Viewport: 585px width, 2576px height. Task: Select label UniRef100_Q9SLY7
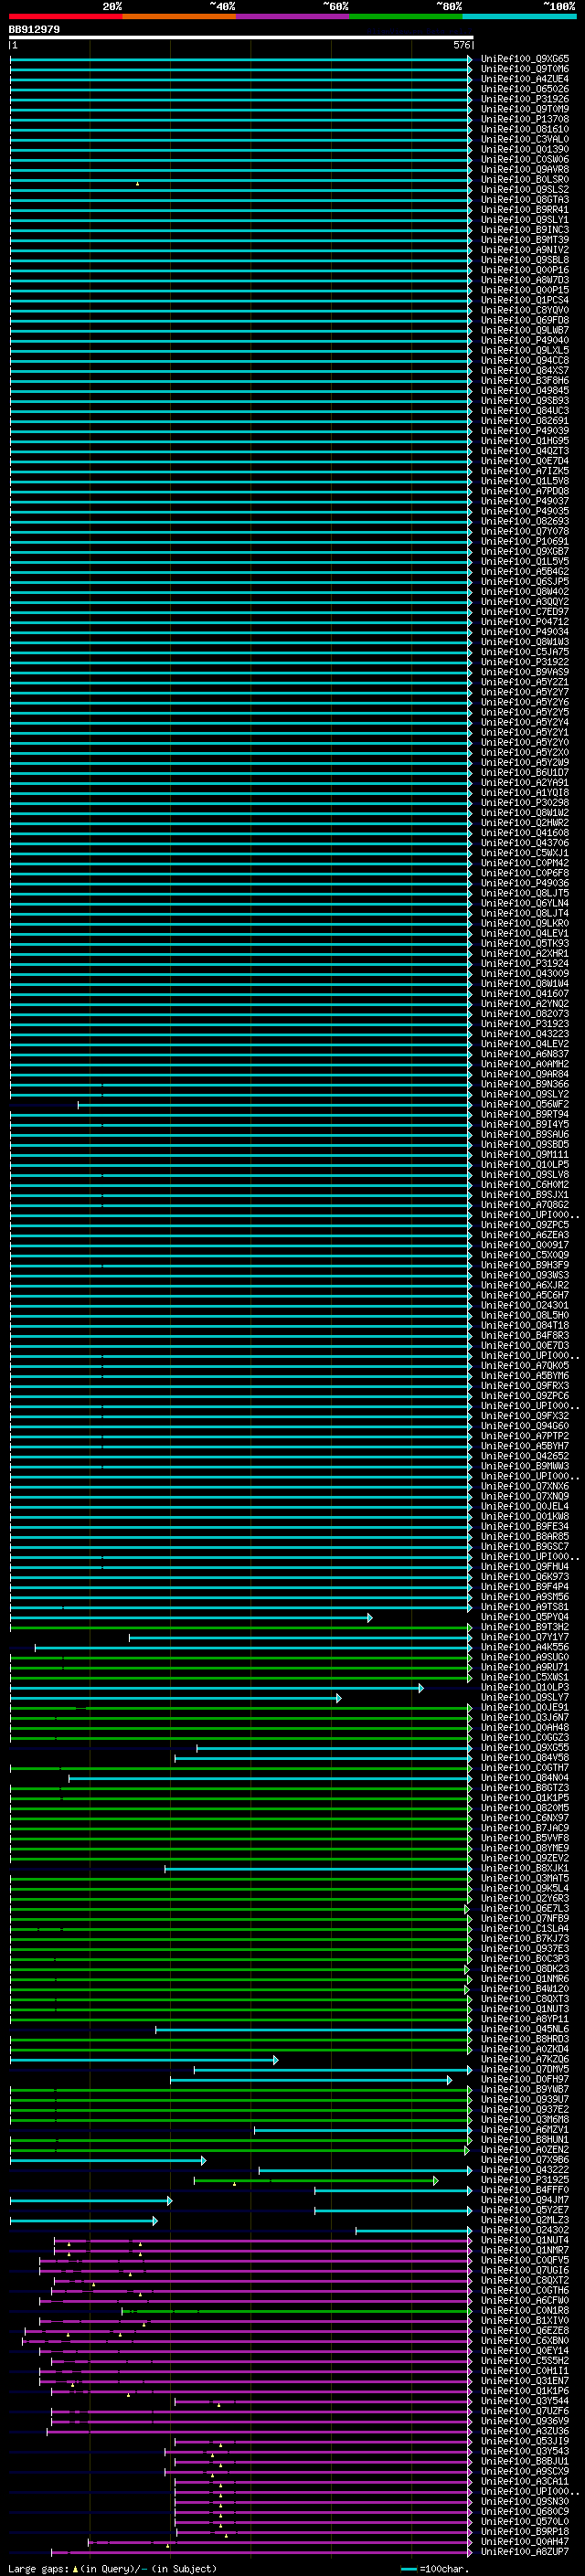point(525,1697)
